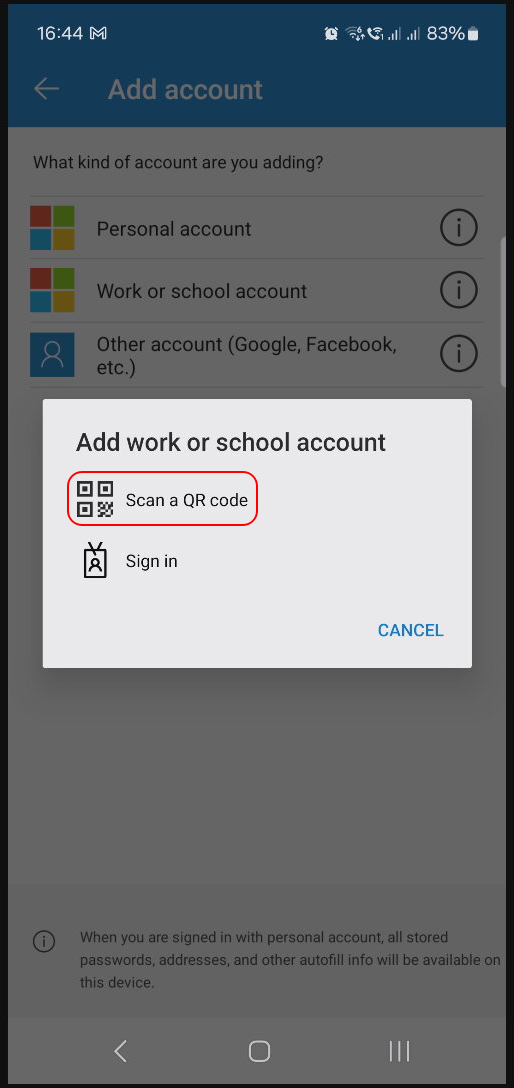Select Other account (Google, Facebook, etc.)

tap(256, 355)
